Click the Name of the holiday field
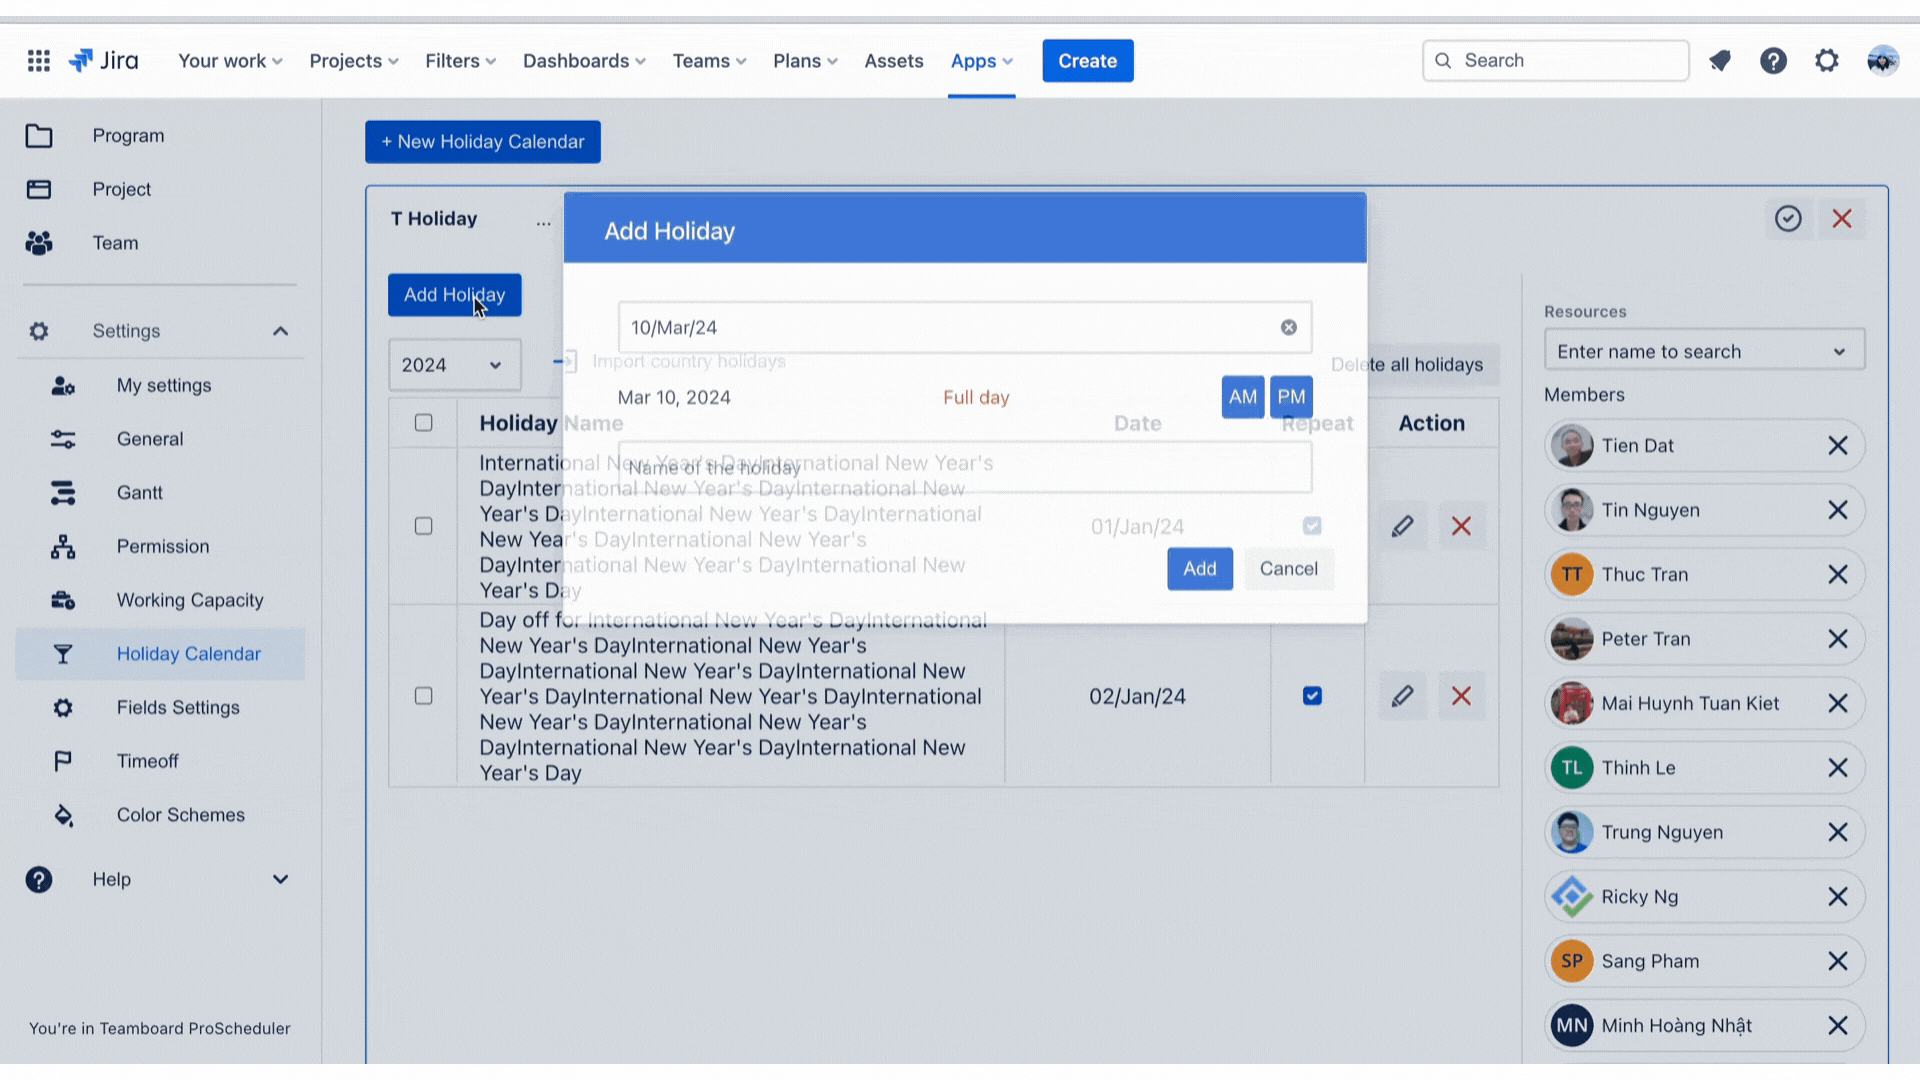Image resolution: width=1920 pixels, height=1080 pixels. point(964,468)
